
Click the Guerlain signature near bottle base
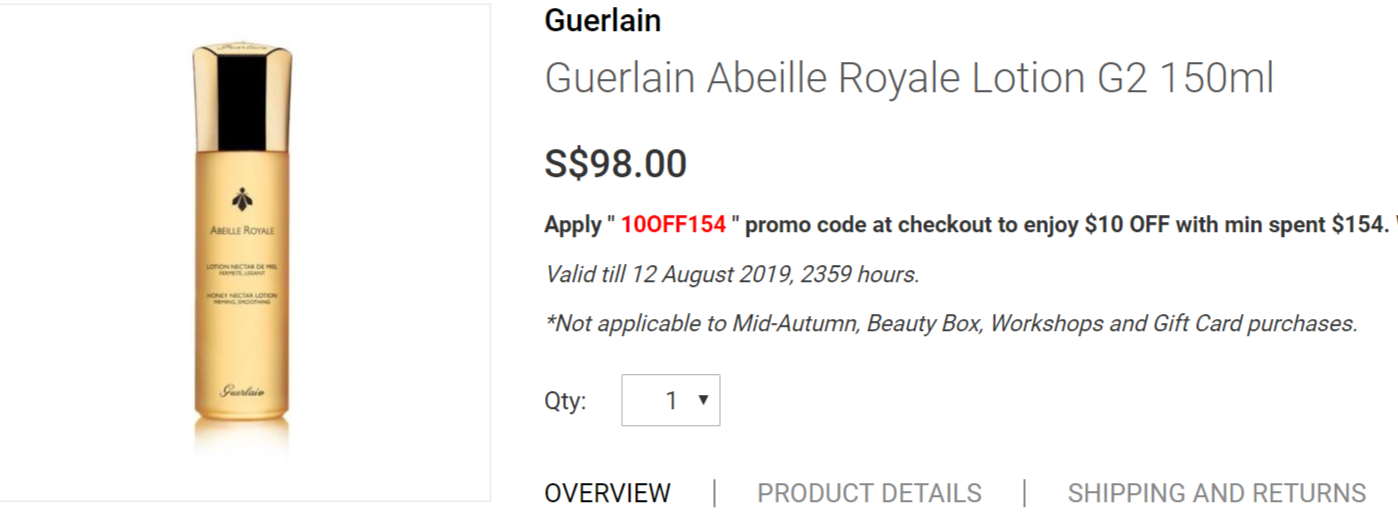click(243, 391)
